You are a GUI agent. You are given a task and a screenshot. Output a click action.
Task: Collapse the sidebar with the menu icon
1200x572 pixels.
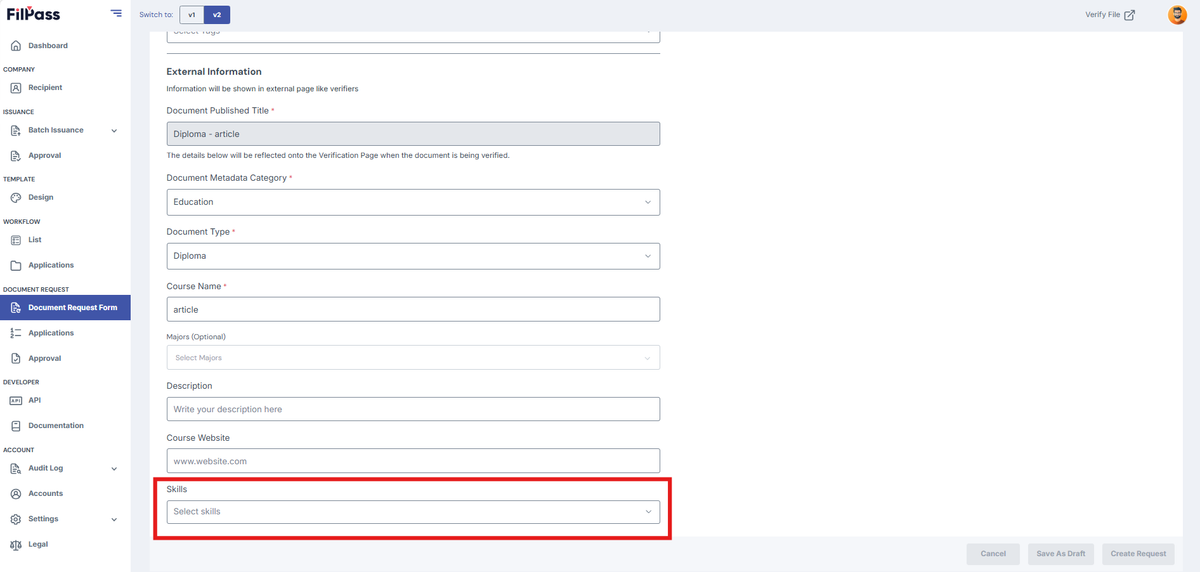(x=116, y=14)
